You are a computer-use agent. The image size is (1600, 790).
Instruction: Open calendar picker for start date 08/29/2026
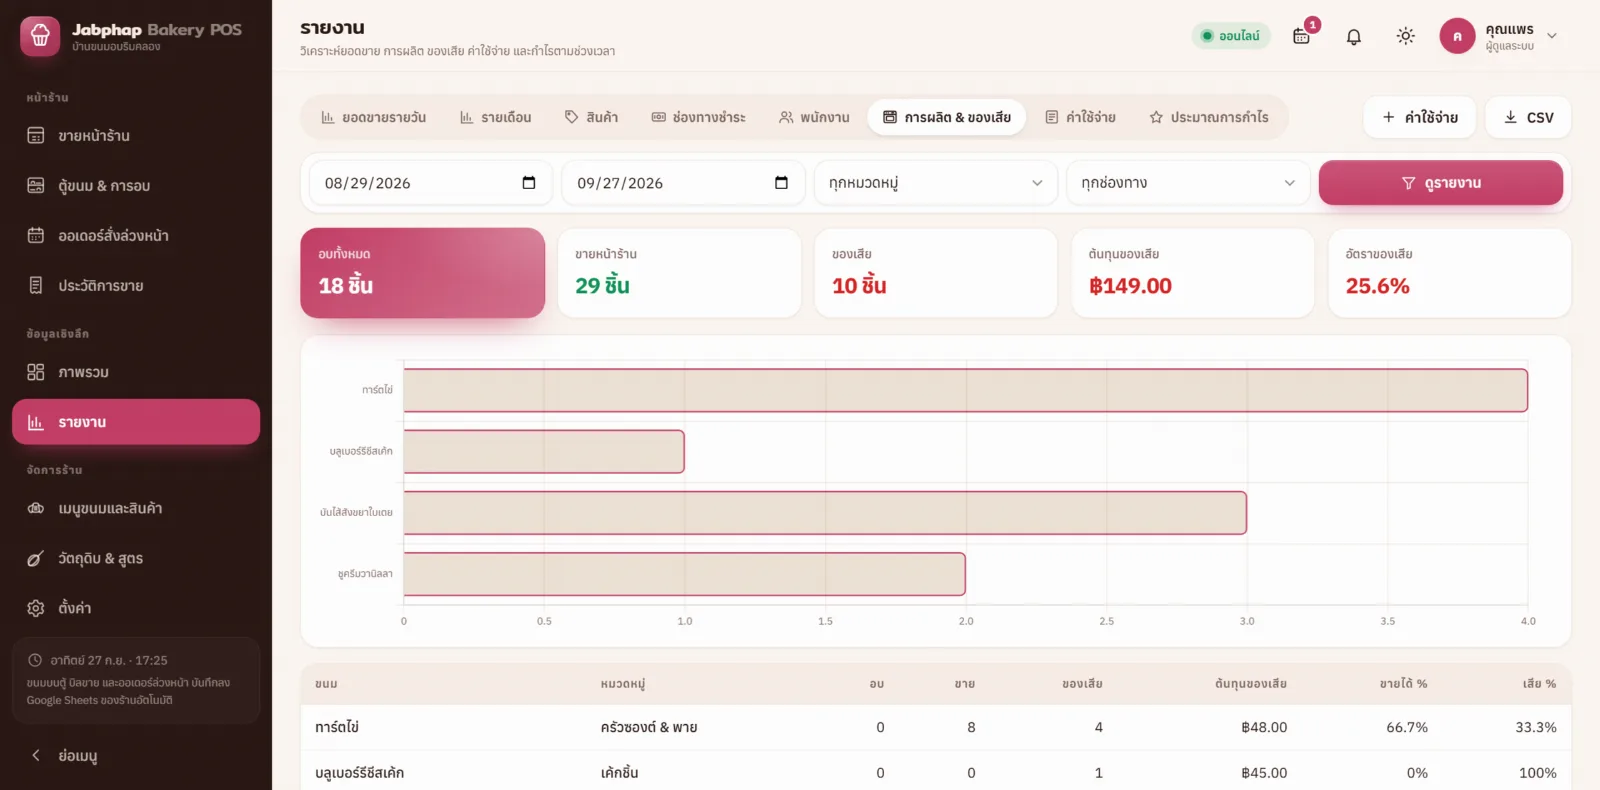click(x=529, y=183)
